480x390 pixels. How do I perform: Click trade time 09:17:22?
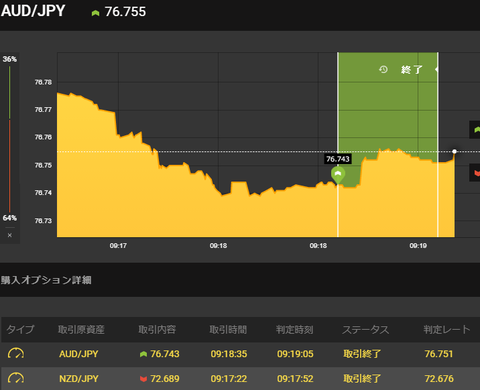[229, 379]
